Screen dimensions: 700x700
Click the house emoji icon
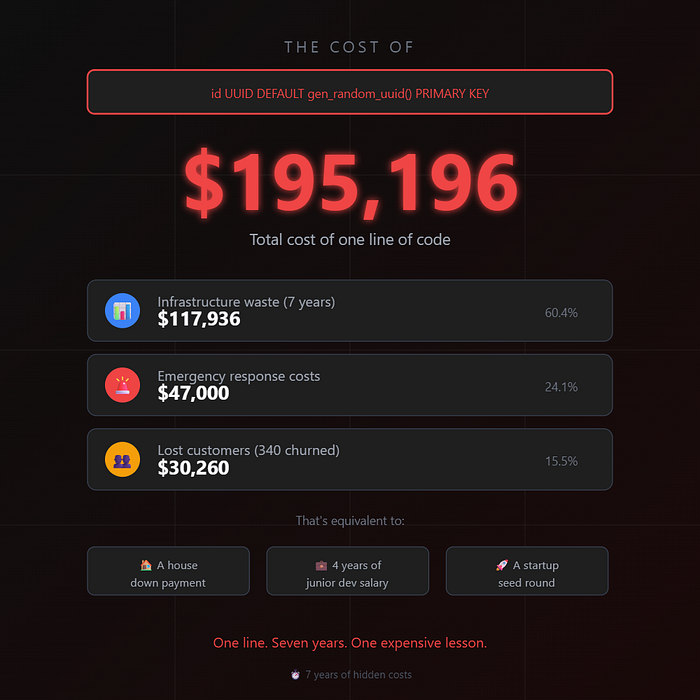point(146,565)
